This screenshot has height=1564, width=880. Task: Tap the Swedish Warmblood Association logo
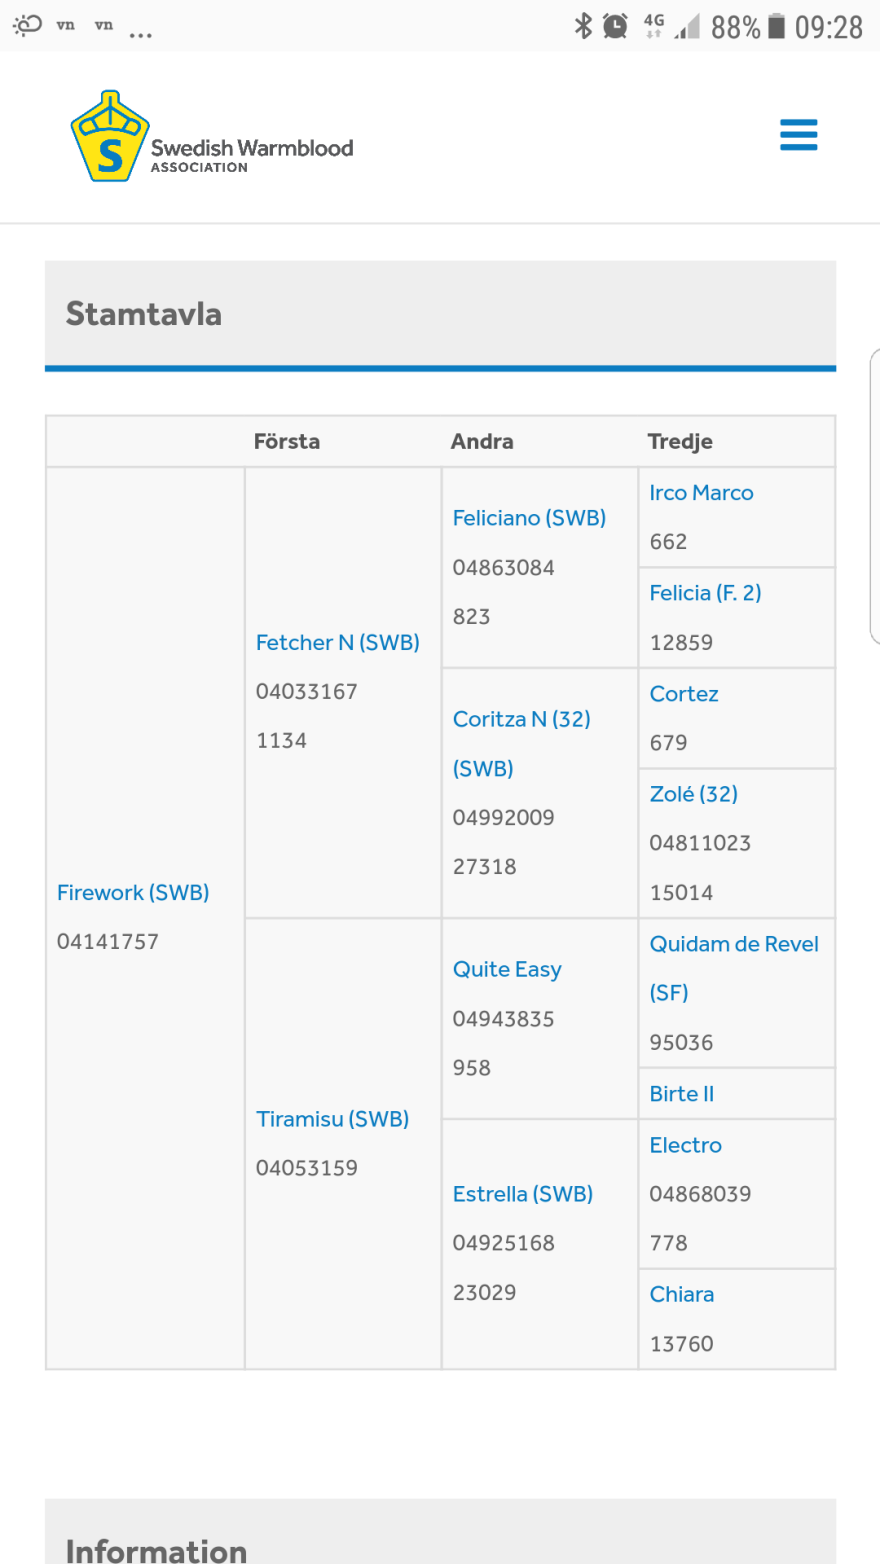(212, 137)
